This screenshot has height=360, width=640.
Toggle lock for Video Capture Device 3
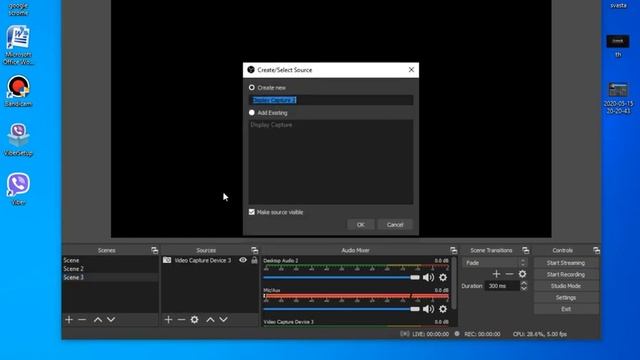pyautogui.click(x=254, y=260)
